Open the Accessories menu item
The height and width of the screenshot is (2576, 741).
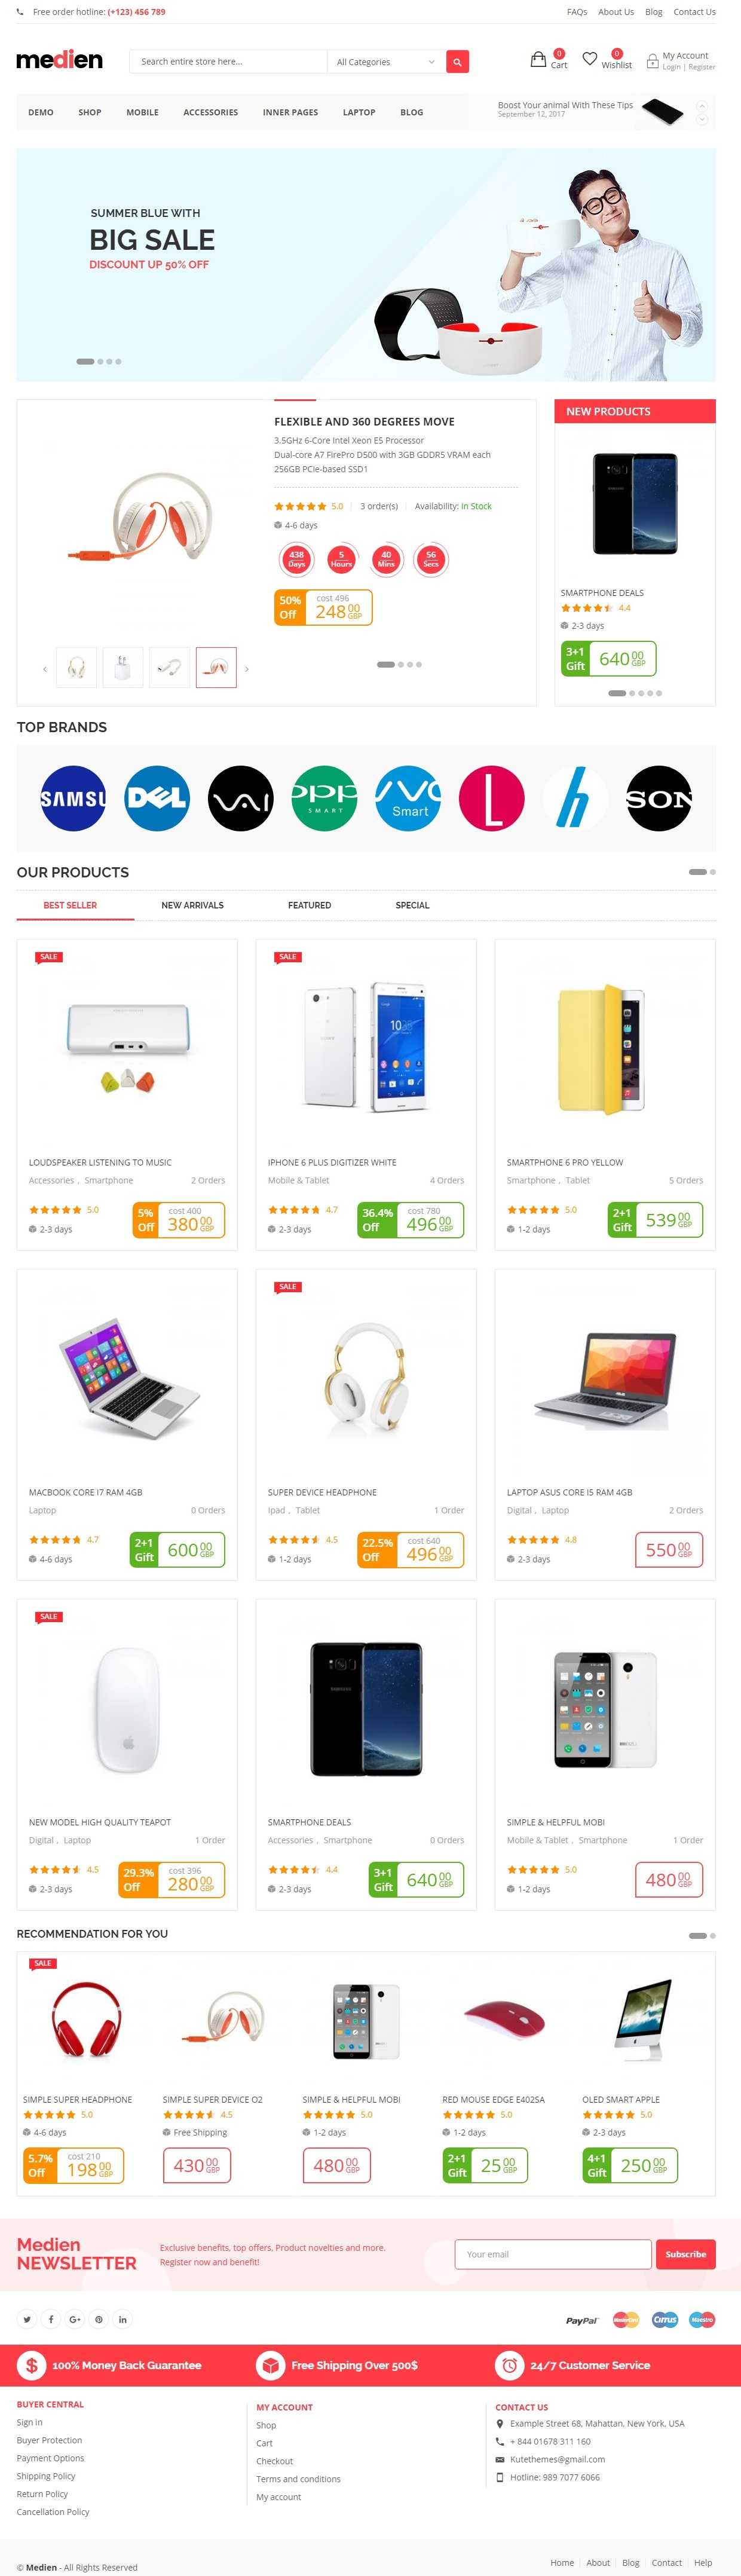point(210,112)
